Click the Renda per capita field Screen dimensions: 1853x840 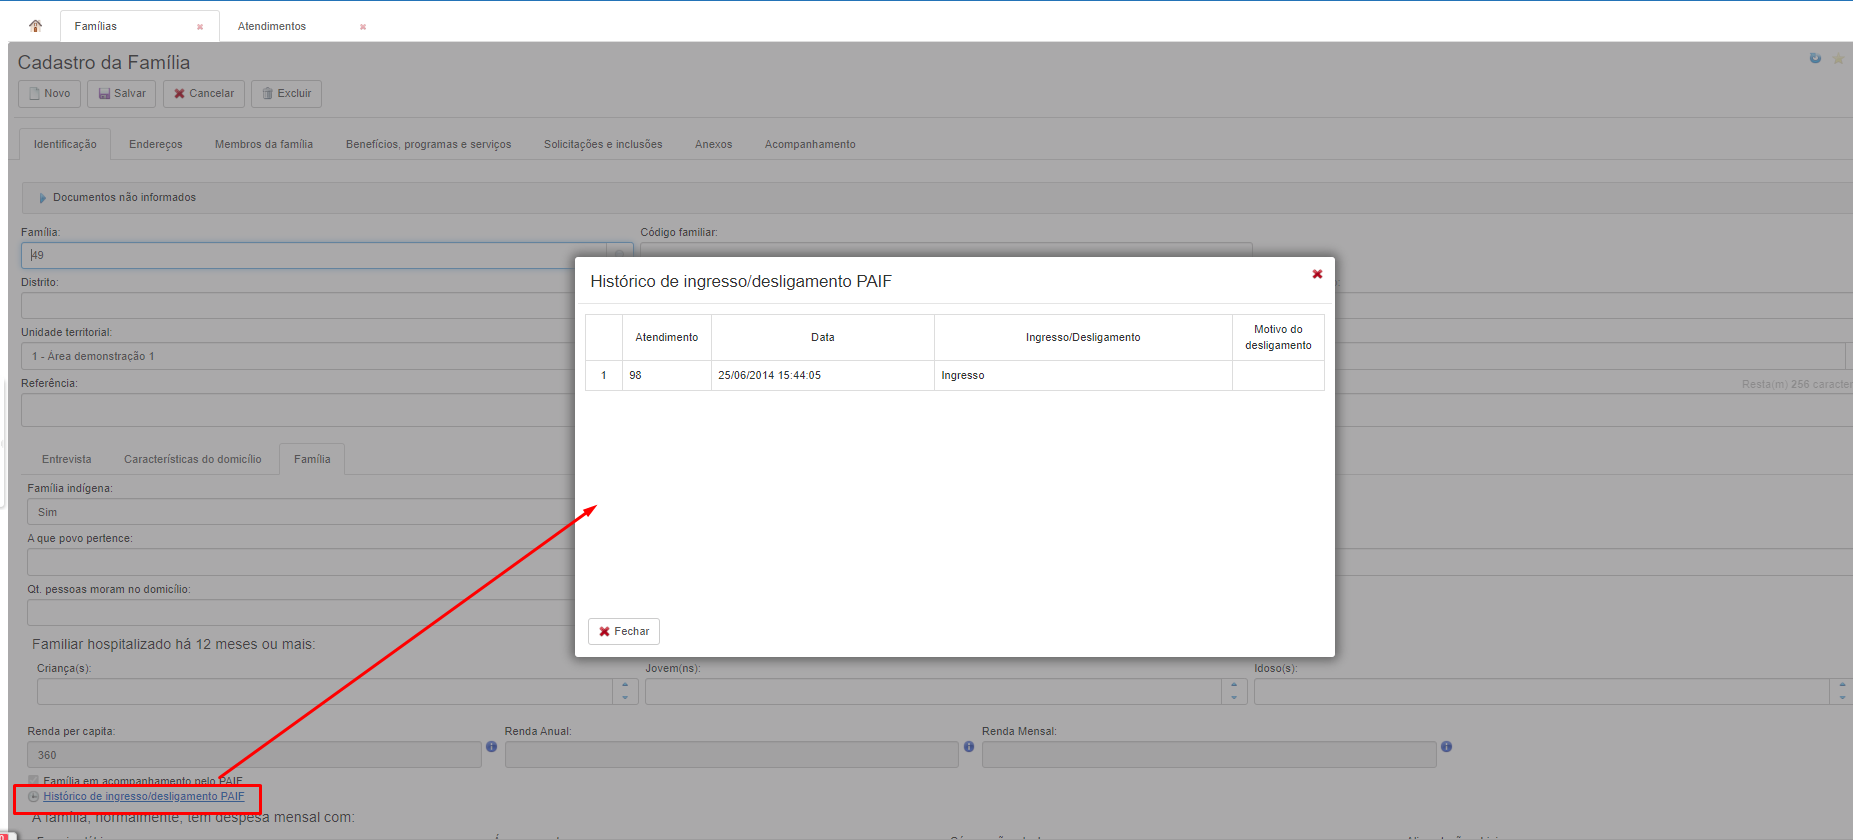pyautogui.click(x=254, y=755)
